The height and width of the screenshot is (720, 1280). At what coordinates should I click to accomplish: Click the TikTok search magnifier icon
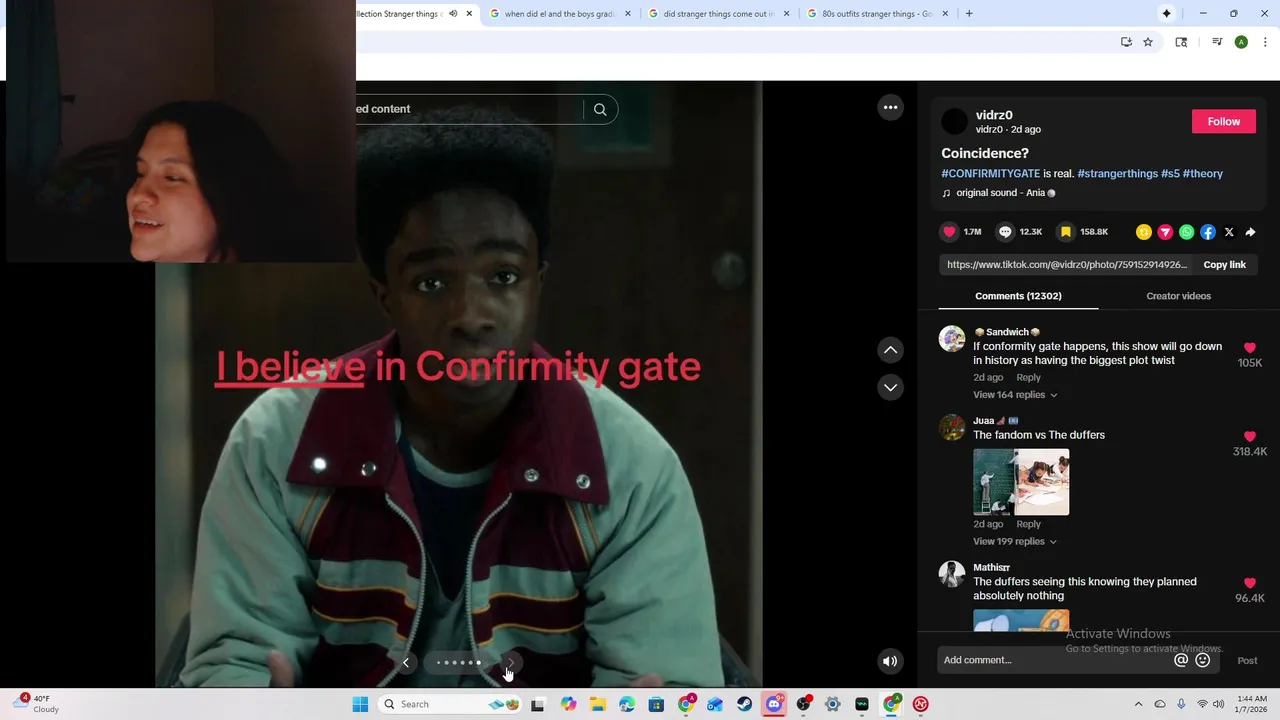tap(600, 110)
